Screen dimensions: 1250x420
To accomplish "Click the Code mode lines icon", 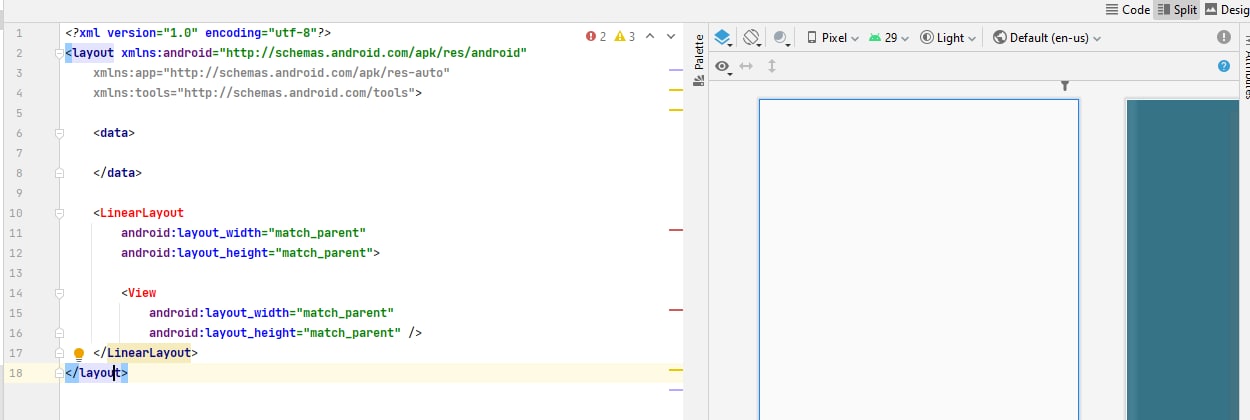I will click(1112, 9).
